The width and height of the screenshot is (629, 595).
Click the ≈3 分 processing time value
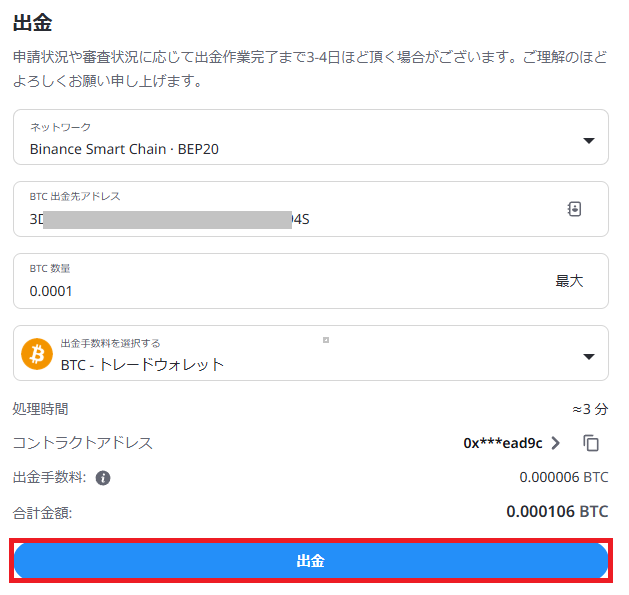coord(590,409)
